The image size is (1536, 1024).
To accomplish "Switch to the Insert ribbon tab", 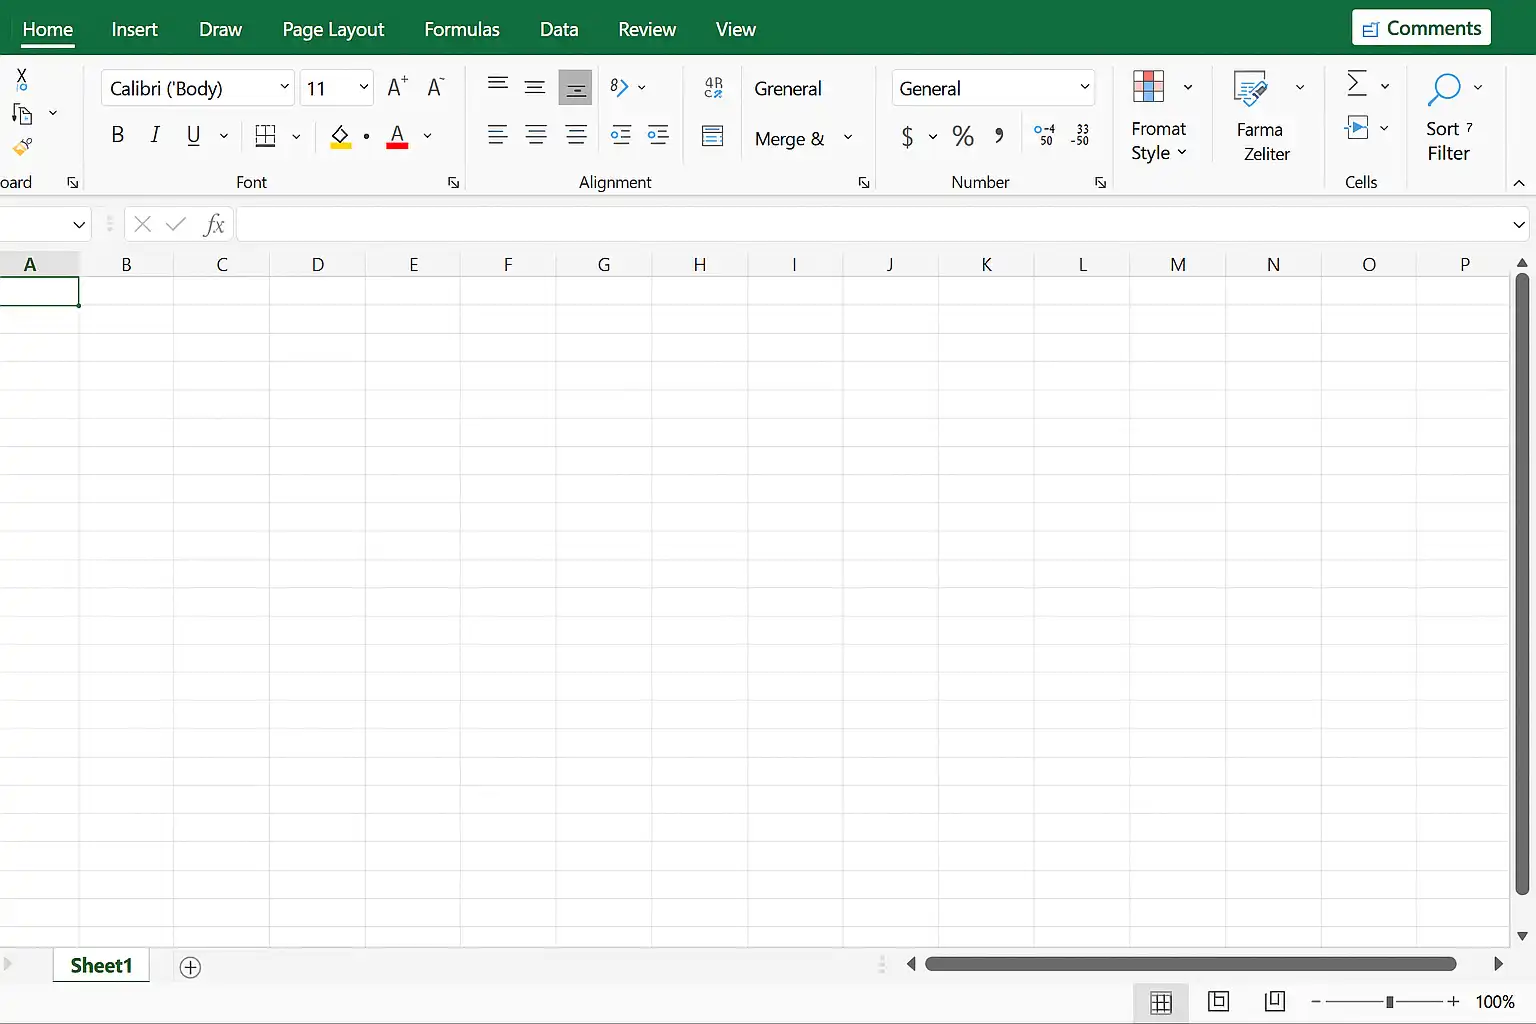I will [134, 29].
